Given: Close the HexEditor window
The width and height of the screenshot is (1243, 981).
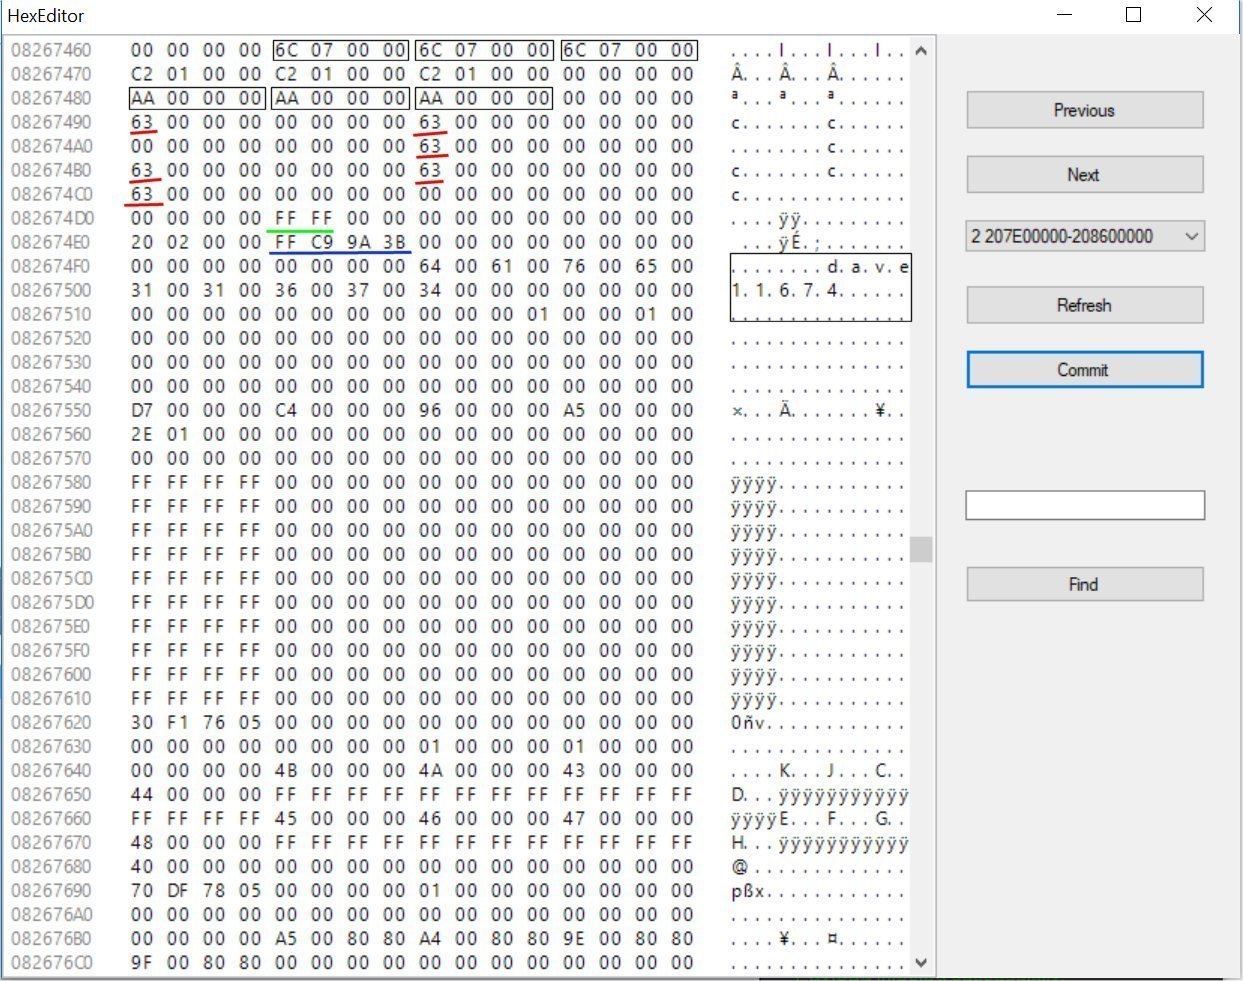Looking at the screenshot, I should coord(1205,15).
